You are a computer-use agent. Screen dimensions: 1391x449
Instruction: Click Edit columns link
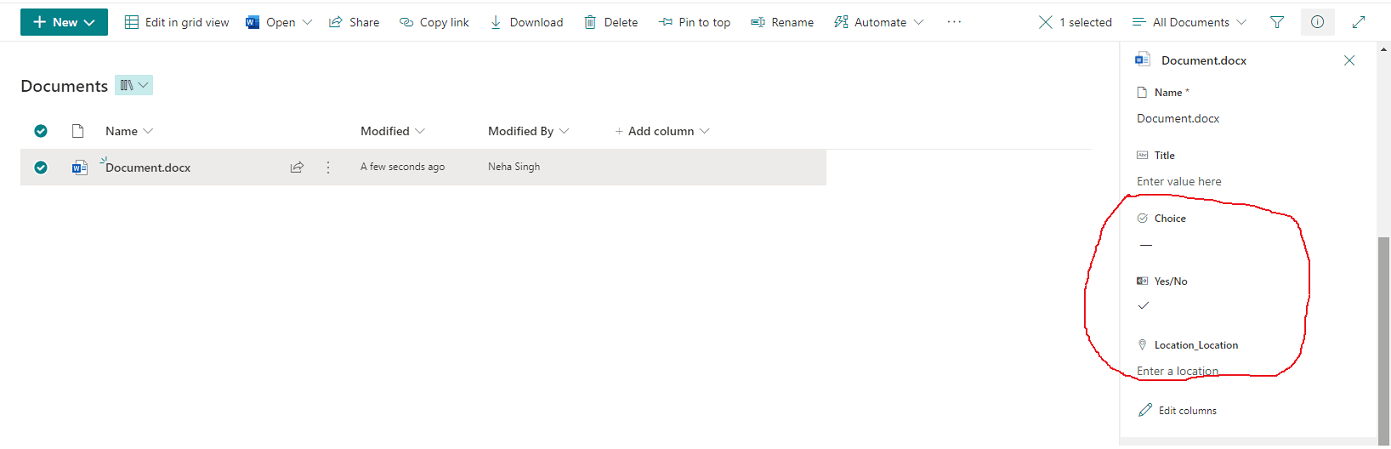(x=1178, y=410)
